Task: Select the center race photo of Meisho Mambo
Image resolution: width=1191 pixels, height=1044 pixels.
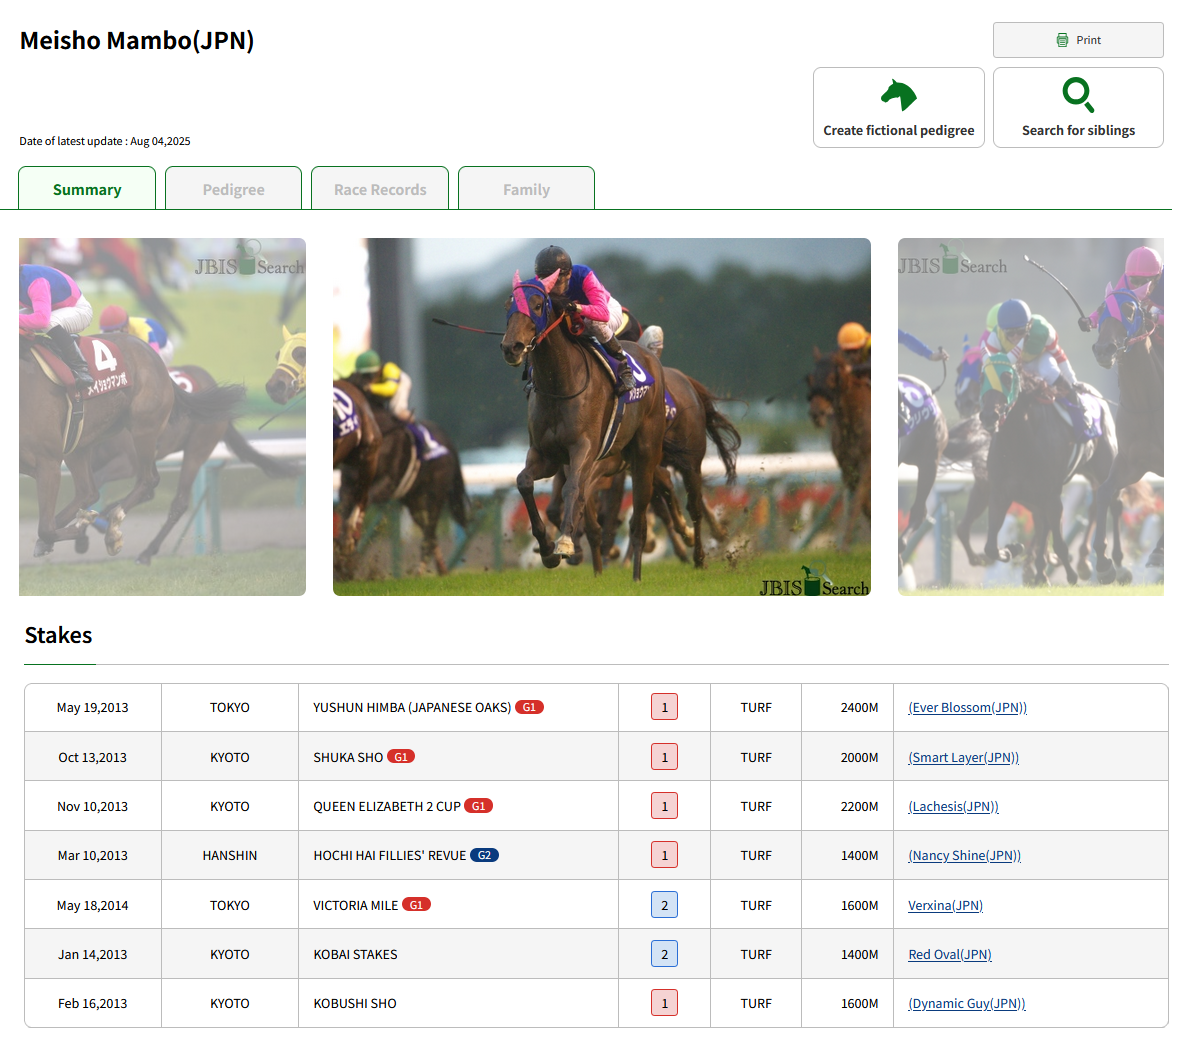Action: [602, 416]
